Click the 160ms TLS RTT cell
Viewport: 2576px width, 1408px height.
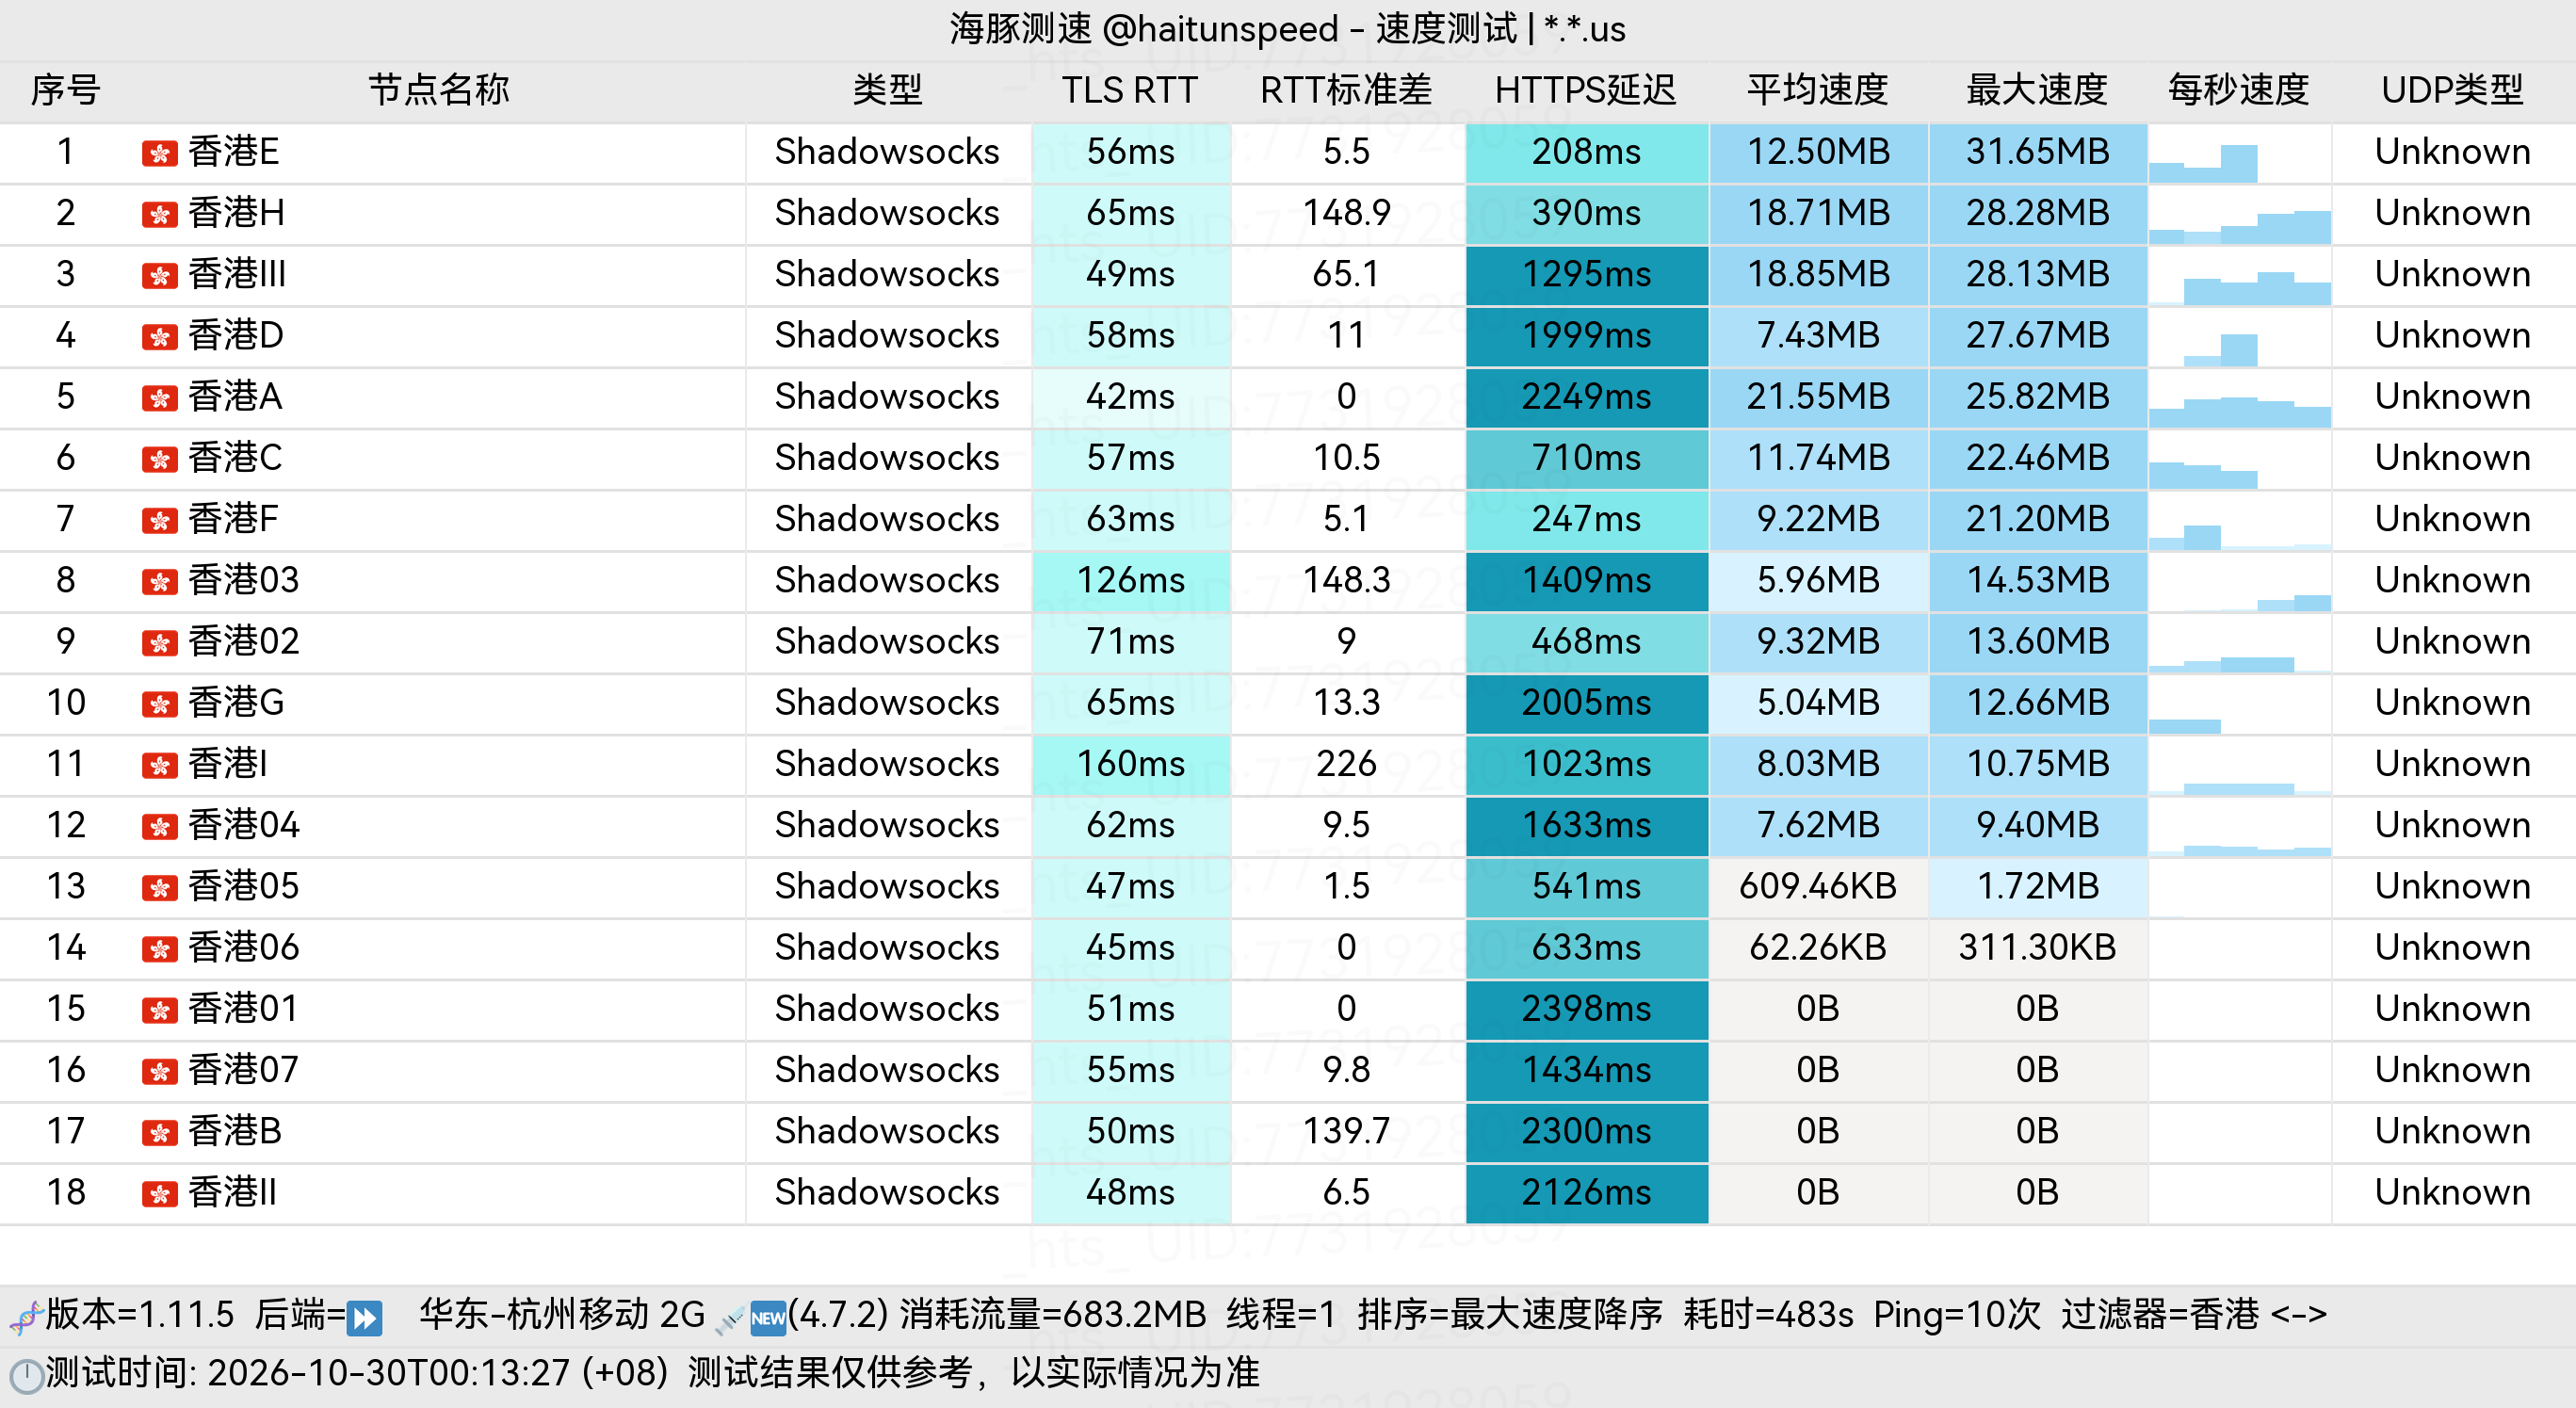1130,765
